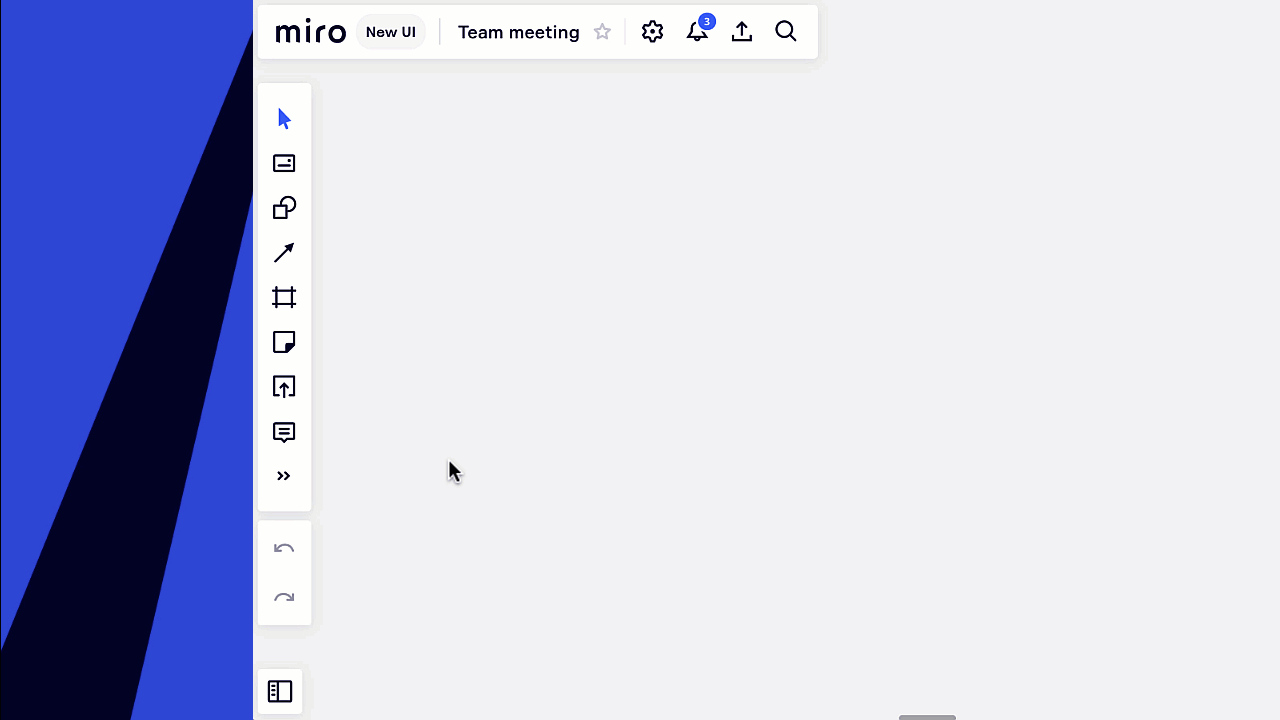Expand more tools with double chevron
This screenshot has width=1280, height=720.
284,476
